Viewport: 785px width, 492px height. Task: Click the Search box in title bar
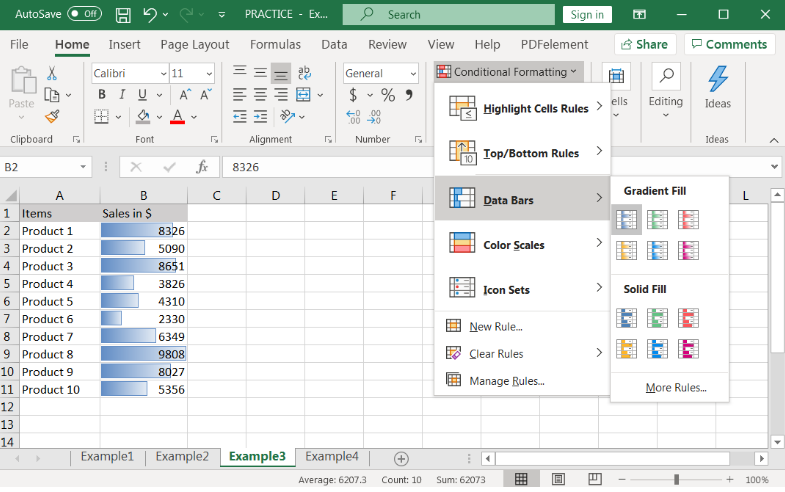pos(449,15)
